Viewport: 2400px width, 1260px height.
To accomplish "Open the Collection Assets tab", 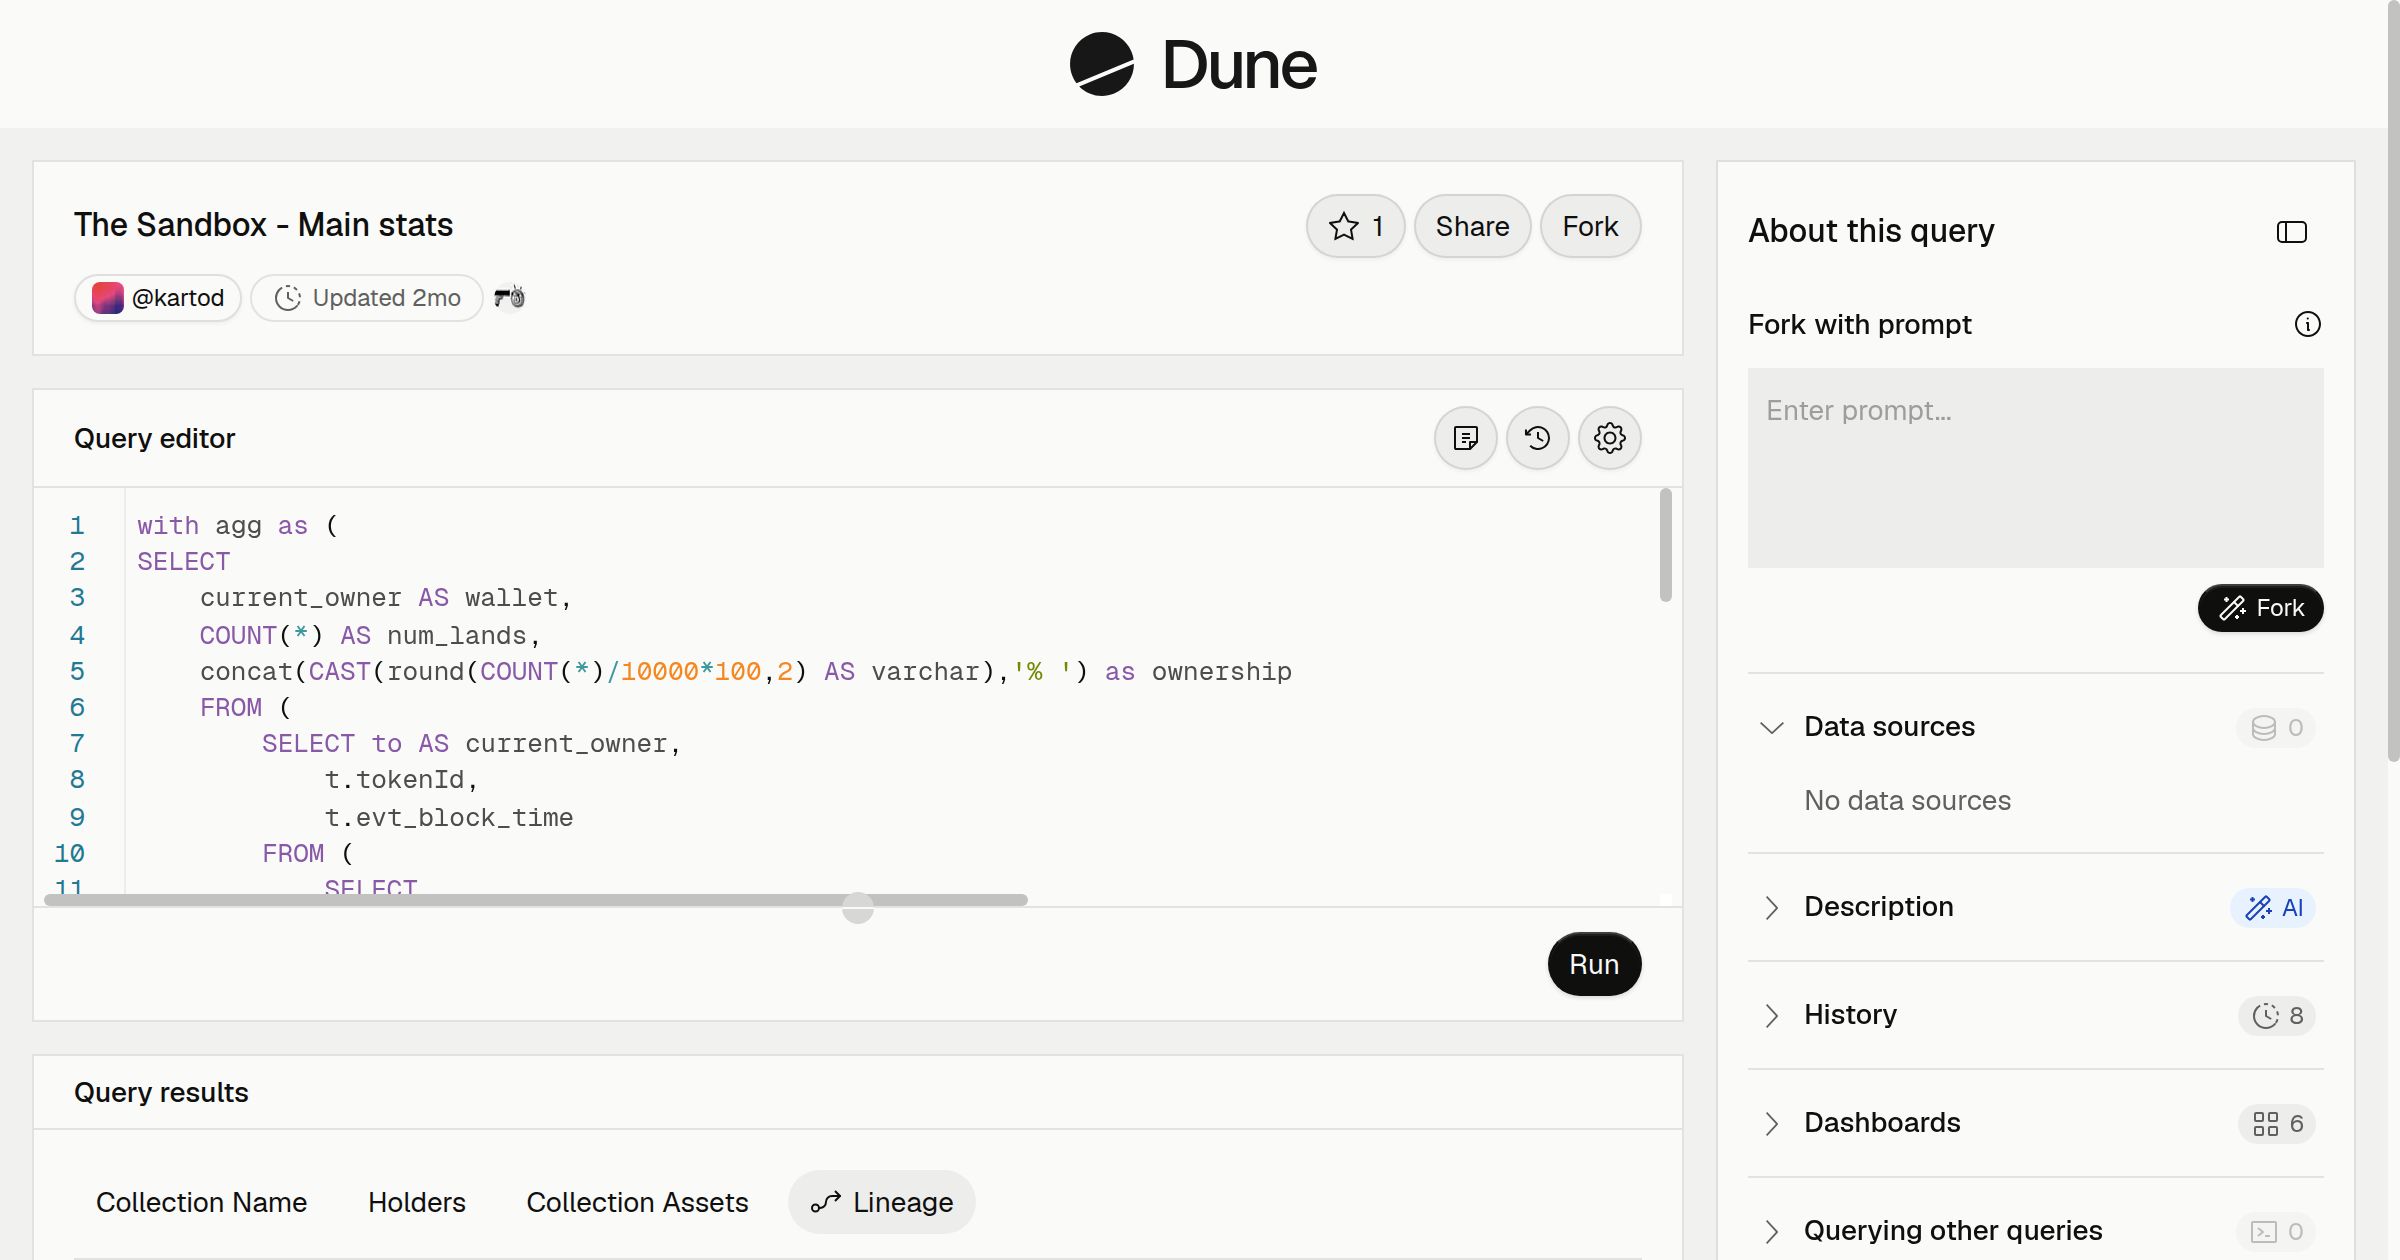I will click(x=637, y=1202).
